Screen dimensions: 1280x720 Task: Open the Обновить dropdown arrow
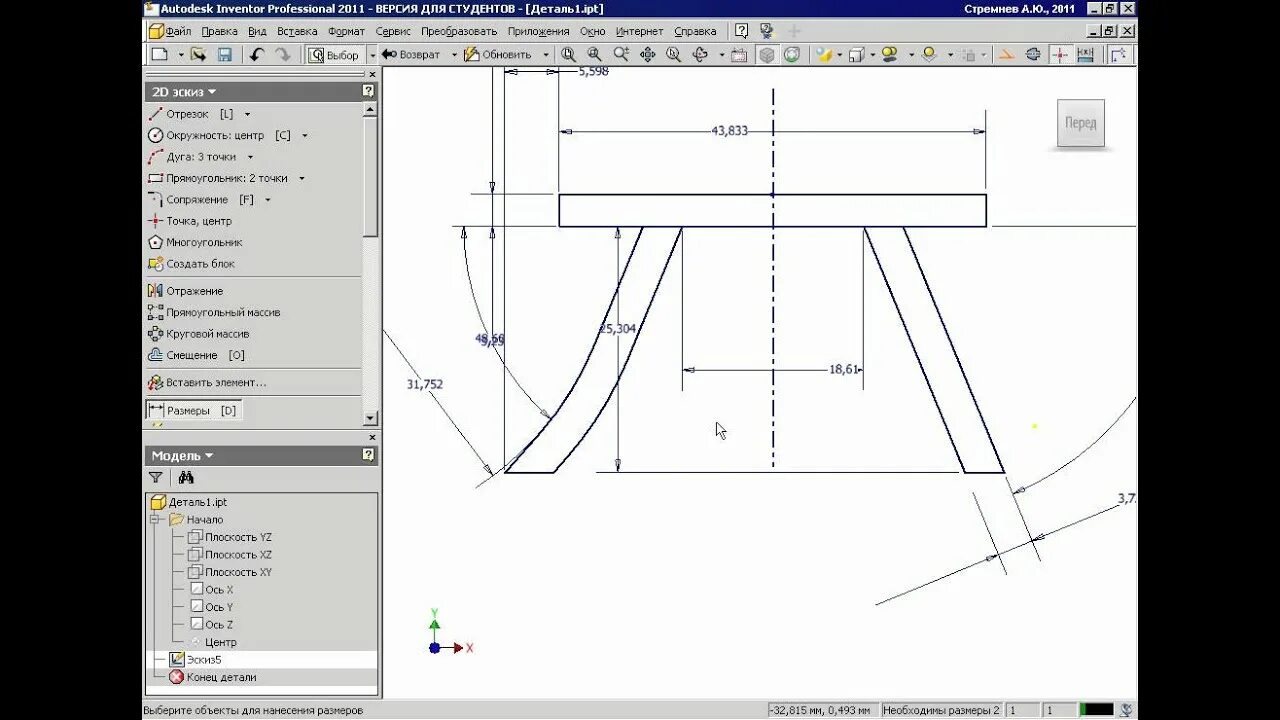[545, 54]
